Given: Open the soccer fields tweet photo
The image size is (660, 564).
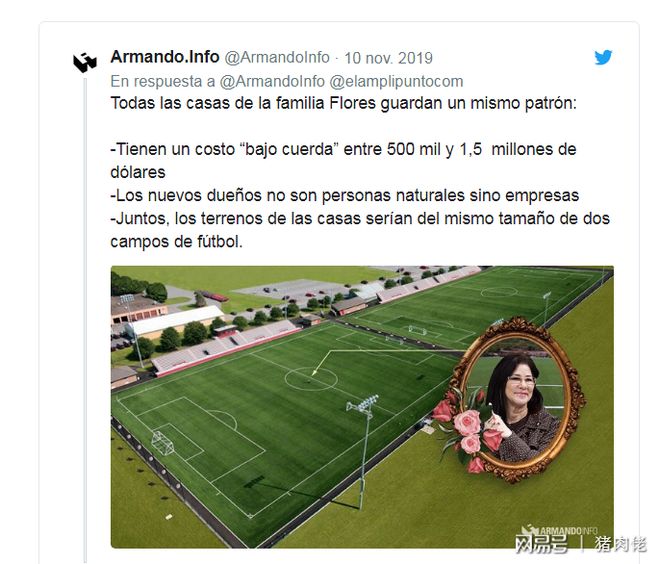Looking at the screenshot, I should [362, 407].
